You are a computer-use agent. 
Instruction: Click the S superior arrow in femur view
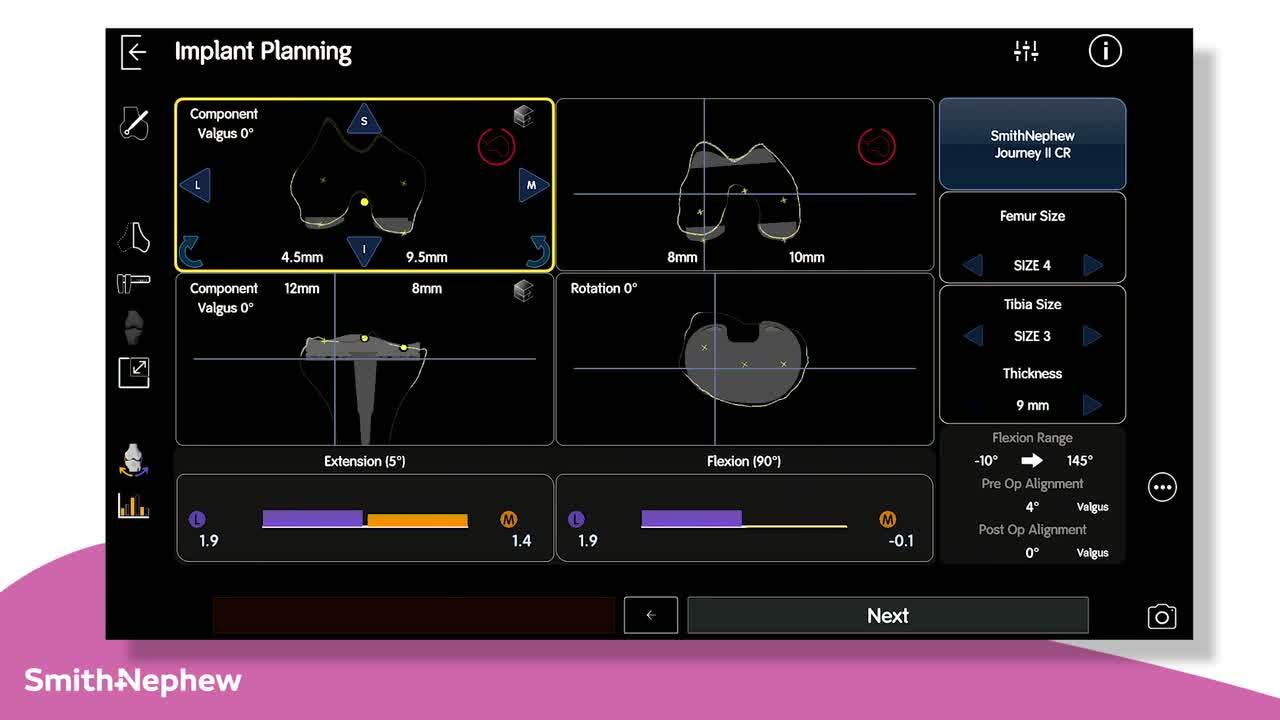(x=364, y=120)
